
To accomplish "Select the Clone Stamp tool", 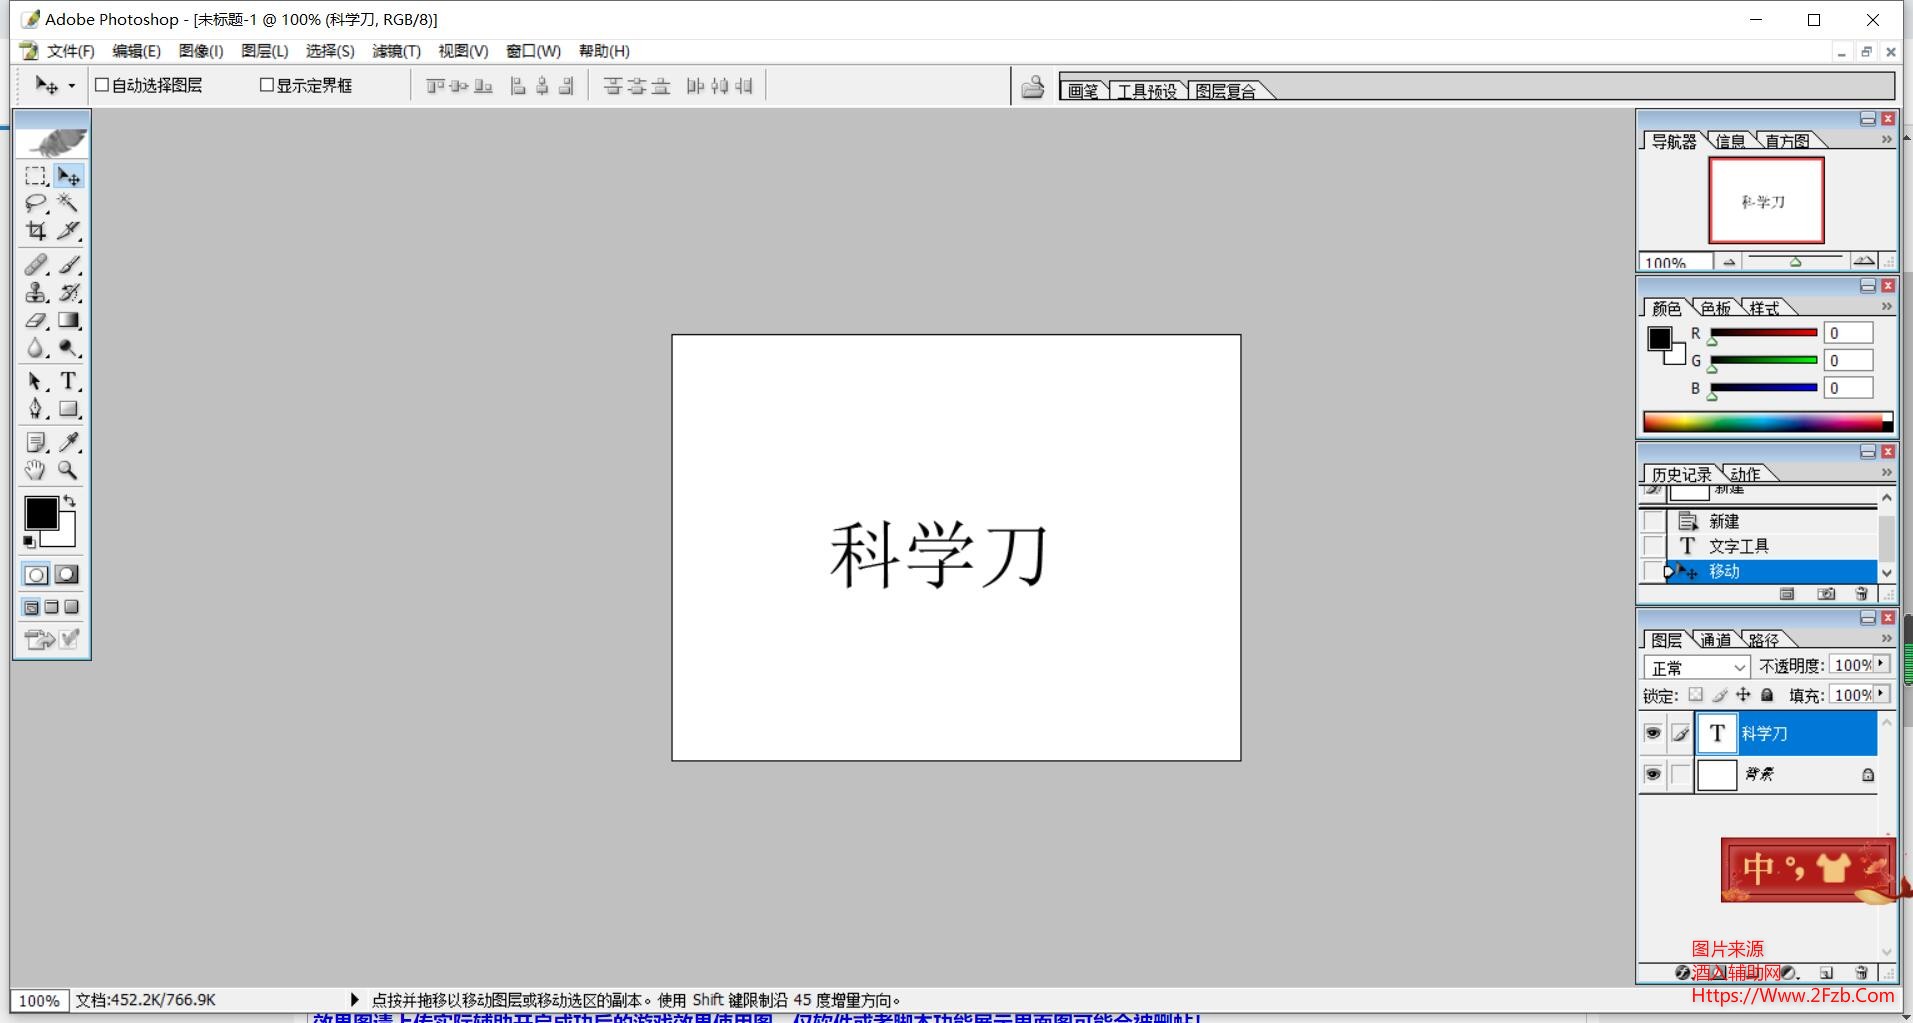I will coord(36,293).
